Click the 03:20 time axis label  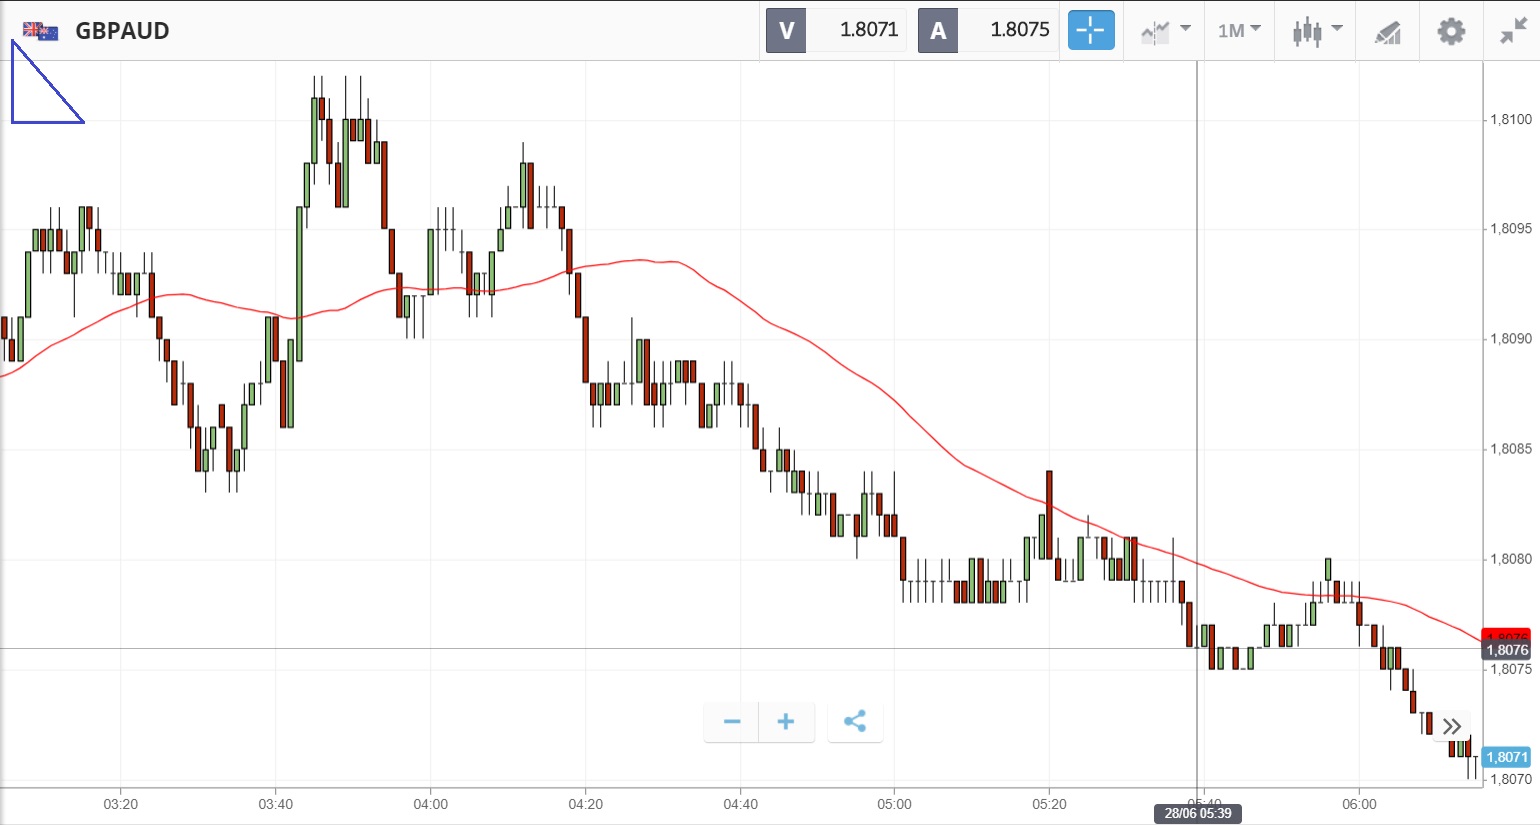click(x=121, y=804)
